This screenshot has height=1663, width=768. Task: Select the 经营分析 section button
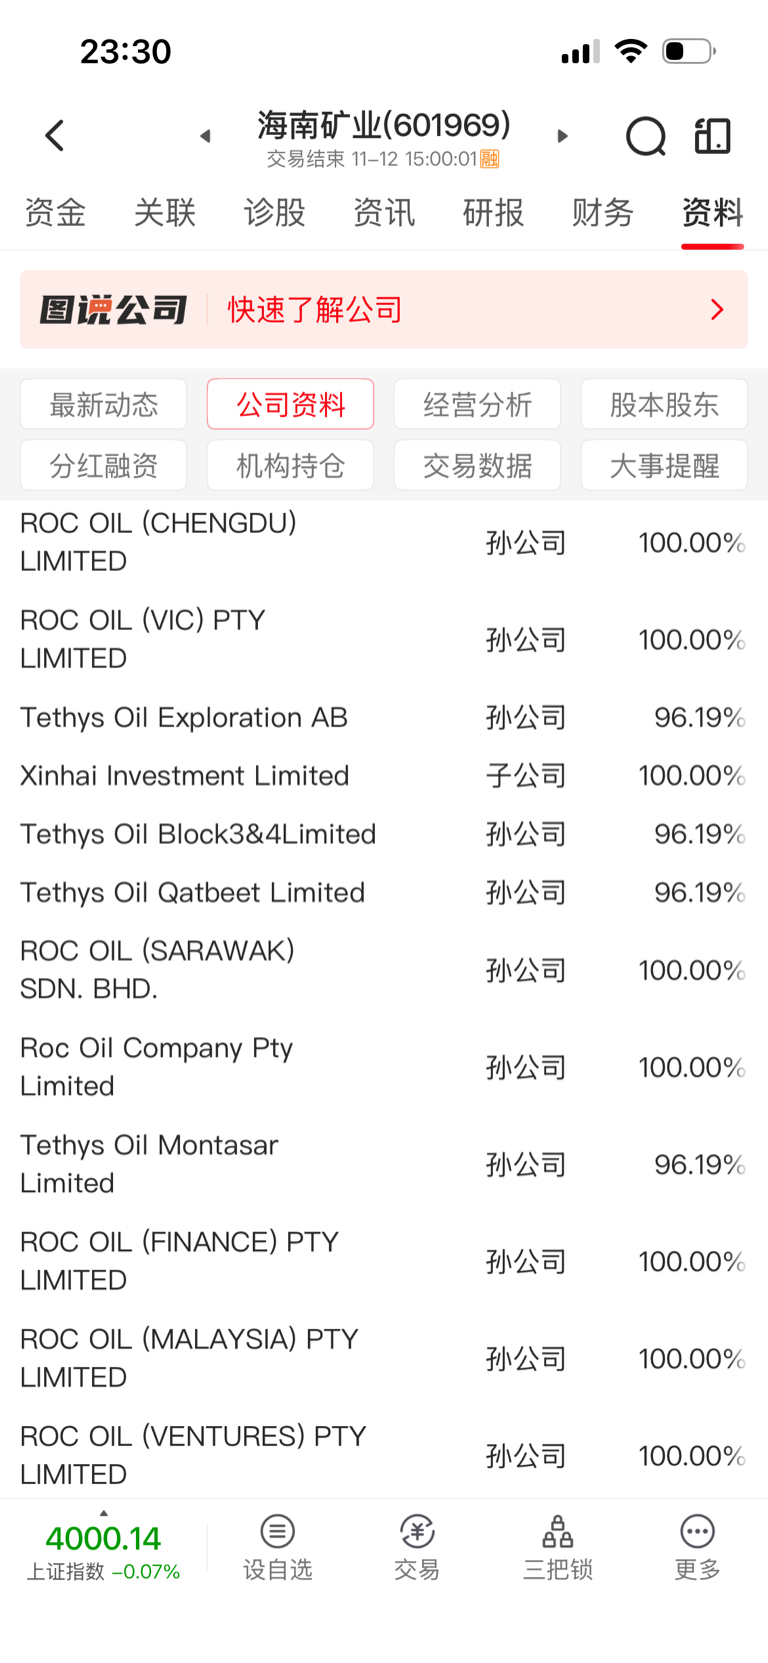click(x=477, y=405)
